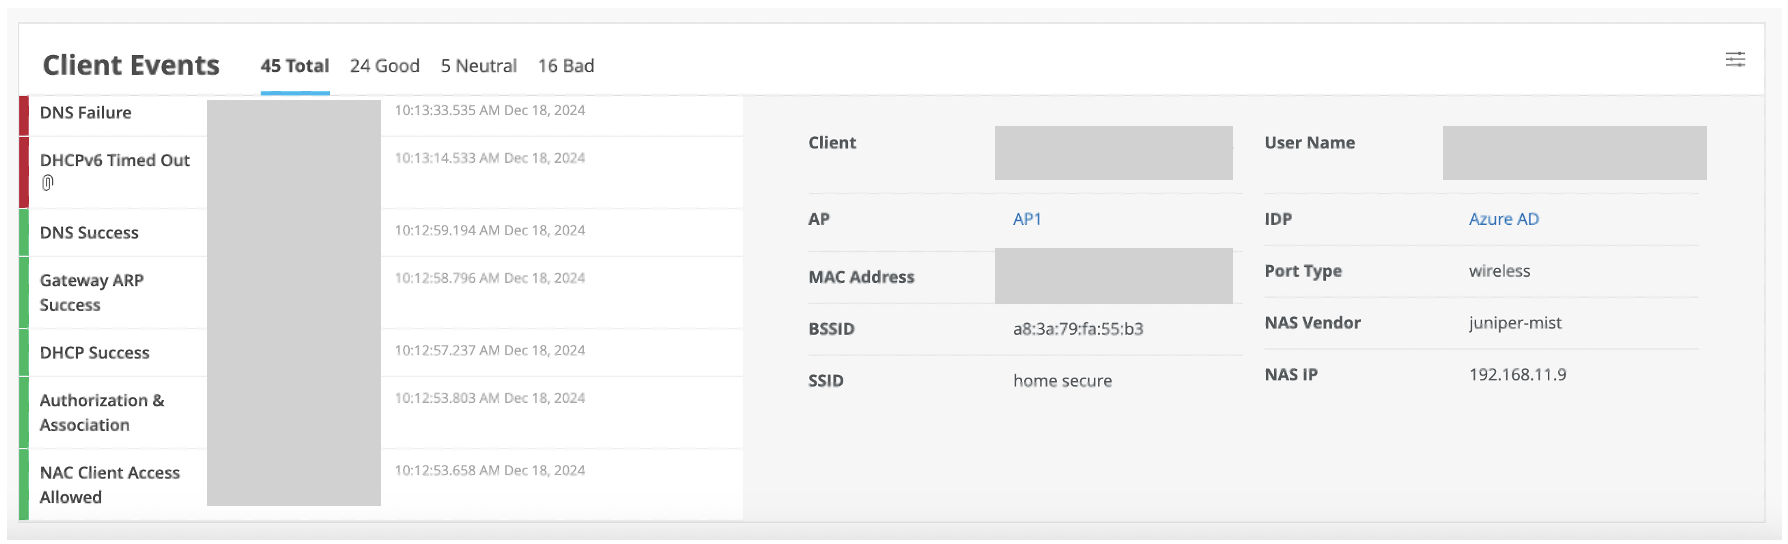
Task: Open the AP1 access point link
Action: (1027, 219)
